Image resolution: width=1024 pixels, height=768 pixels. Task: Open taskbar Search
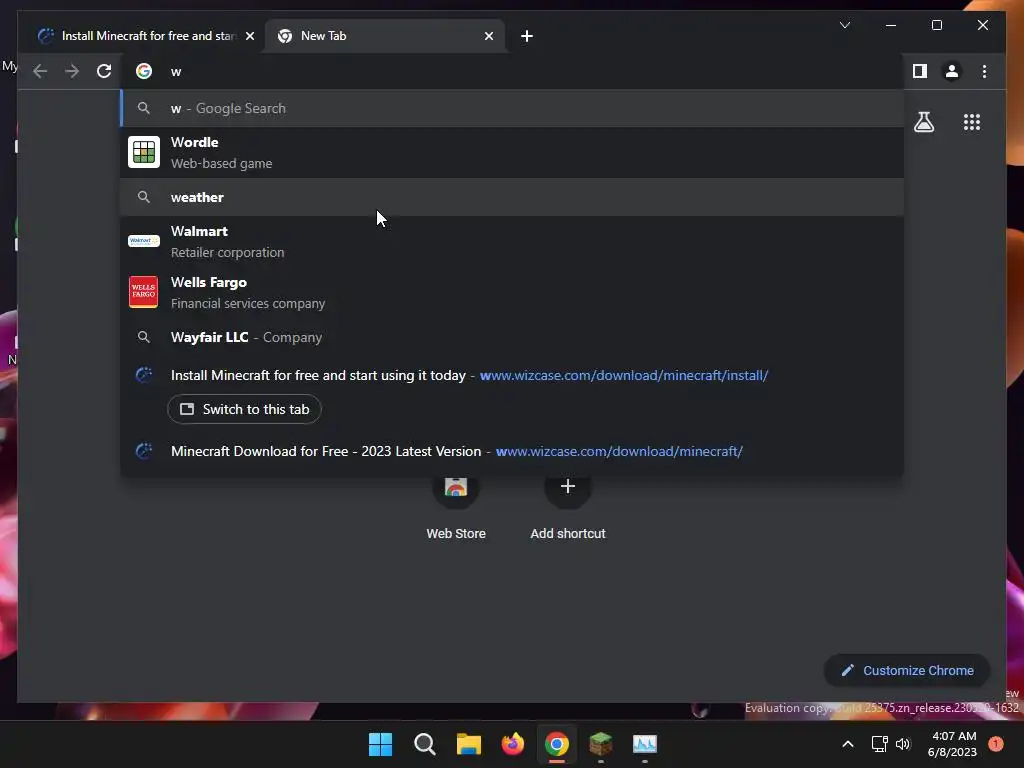click(424, 744)
